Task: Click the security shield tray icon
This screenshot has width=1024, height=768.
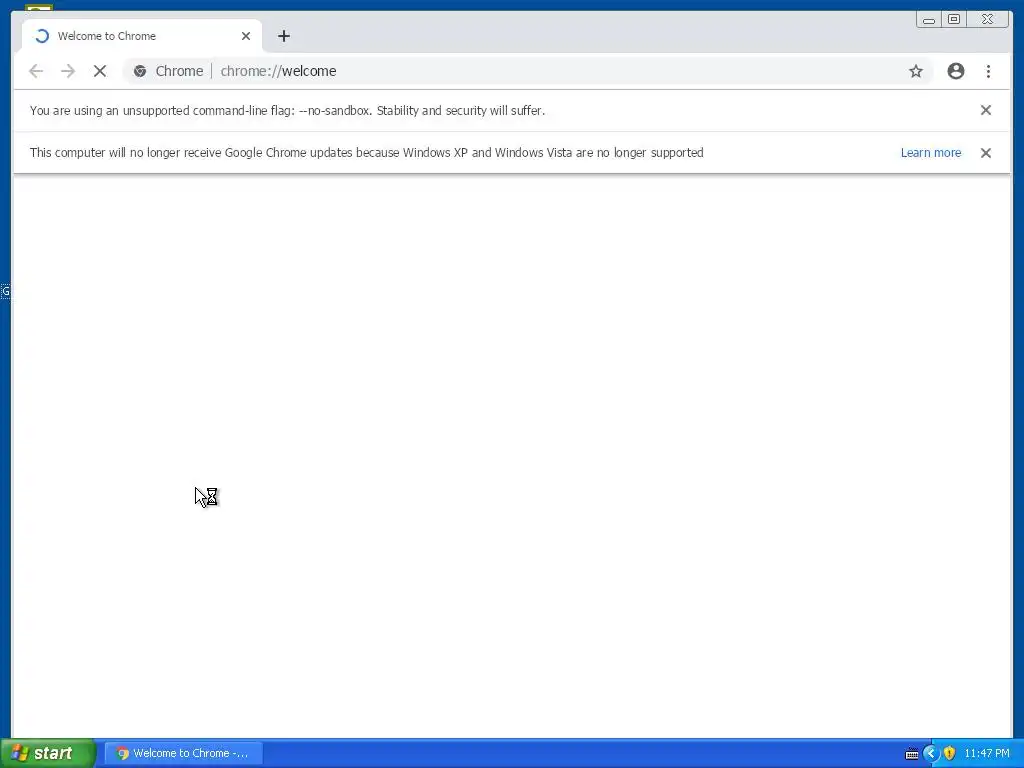Action: (949, 753)
